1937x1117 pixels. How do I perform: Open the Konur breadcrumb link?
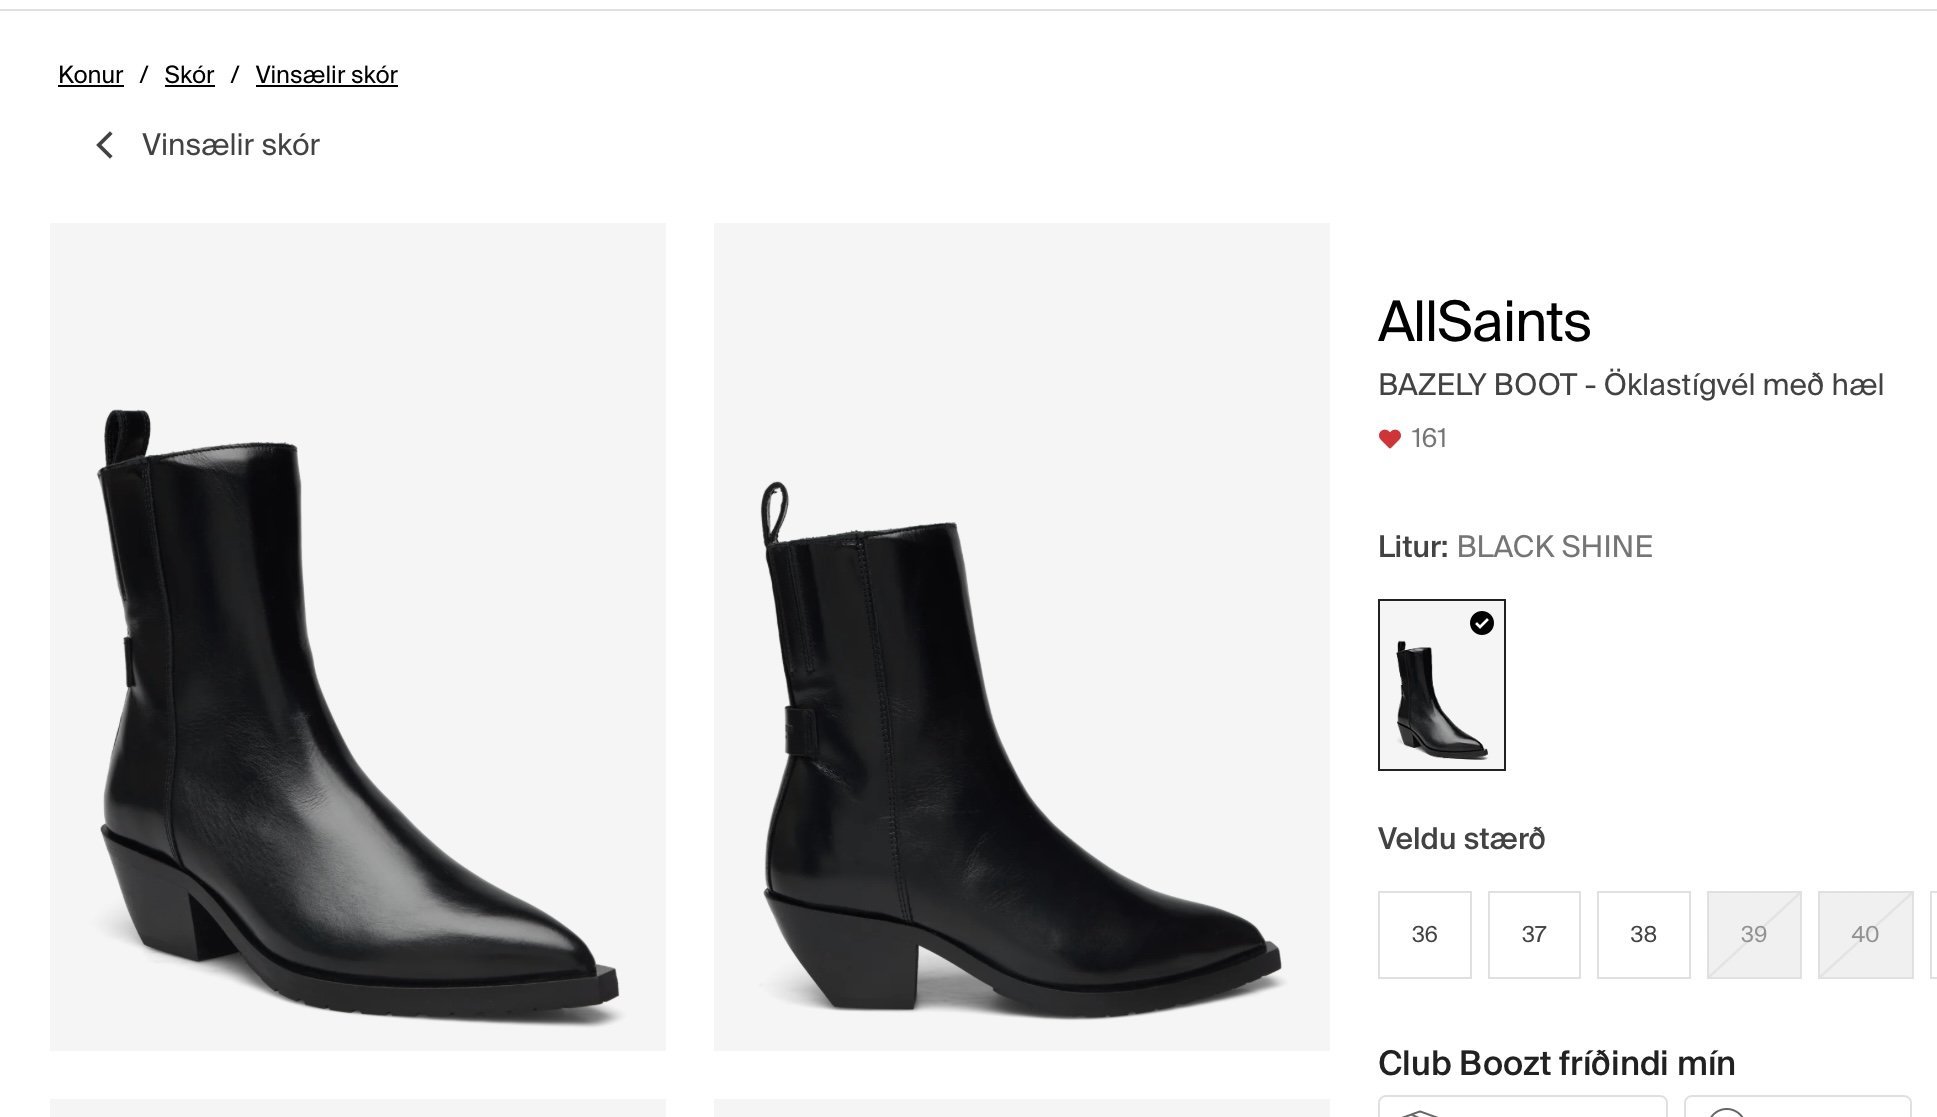coord(91,75)
